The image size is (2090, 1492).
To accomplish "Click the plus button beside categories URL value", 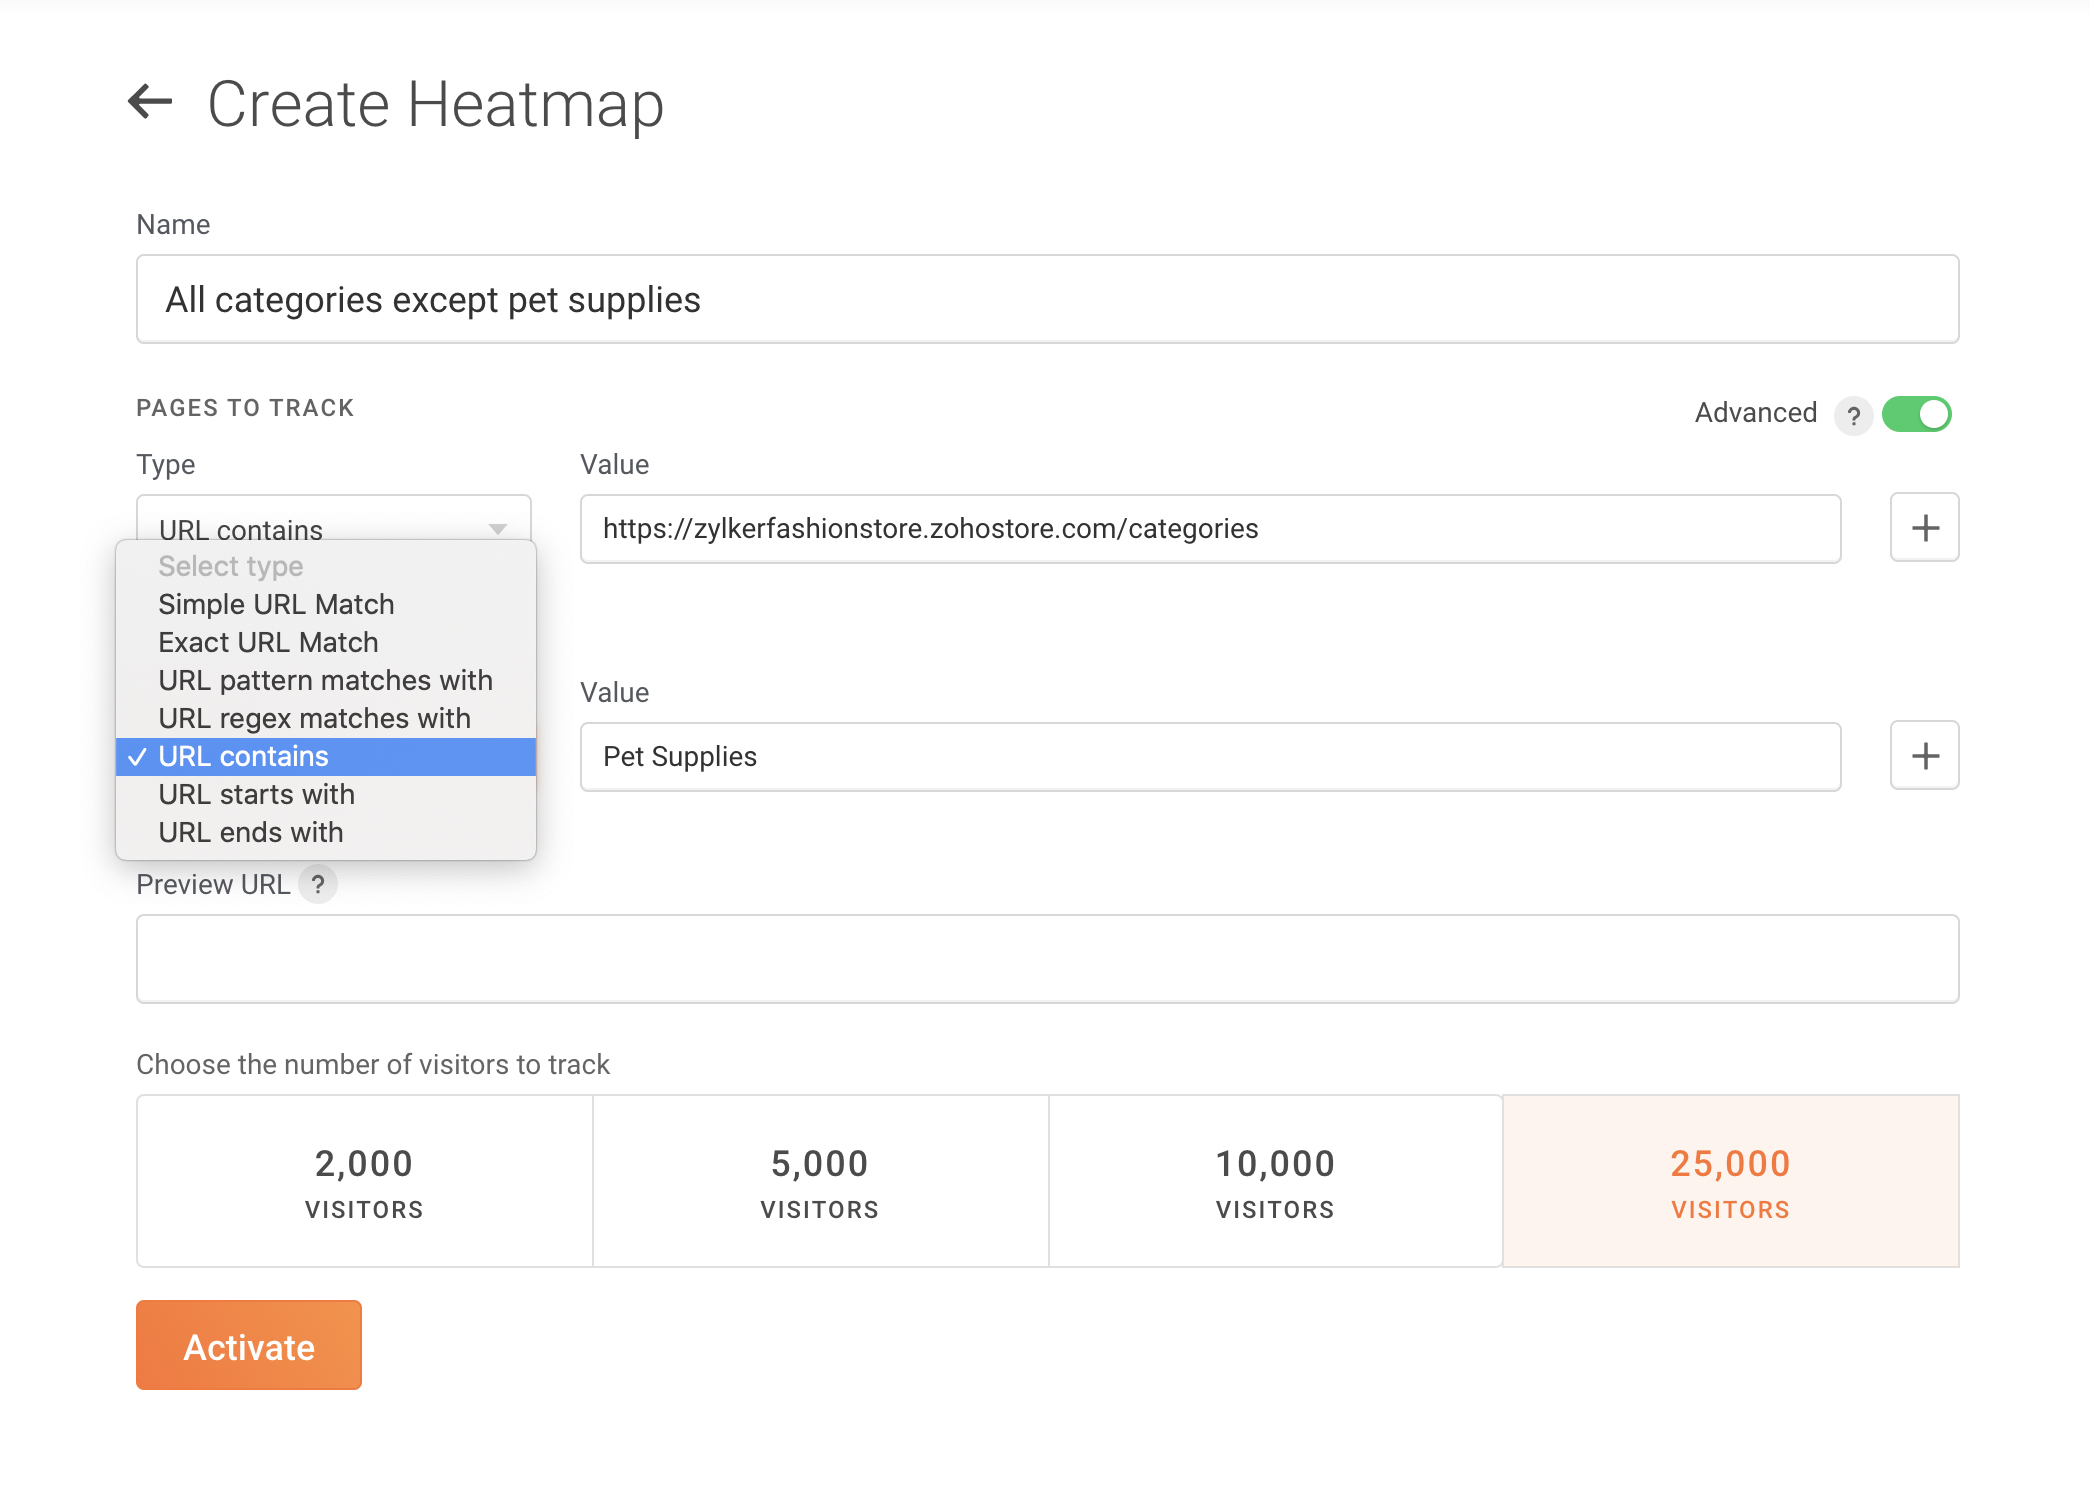I will [x=1924, y=528].
